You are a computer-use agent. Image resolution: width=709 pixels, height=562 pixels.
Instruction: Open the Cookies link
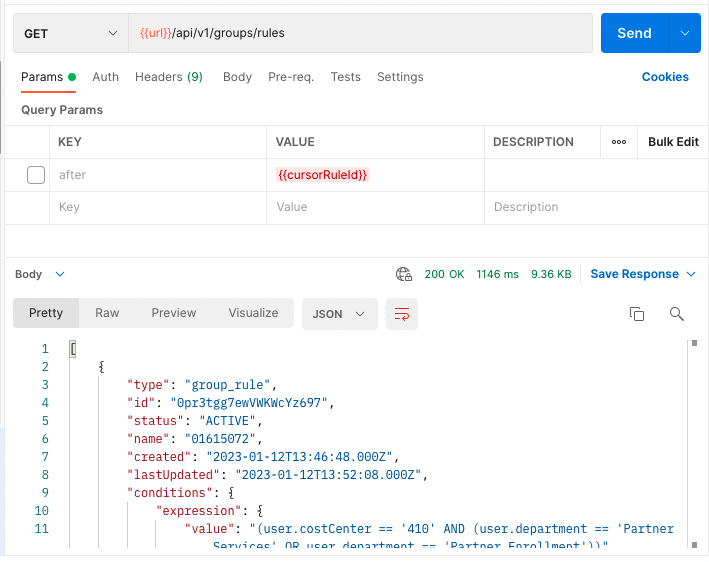click(x=664, y=77)
